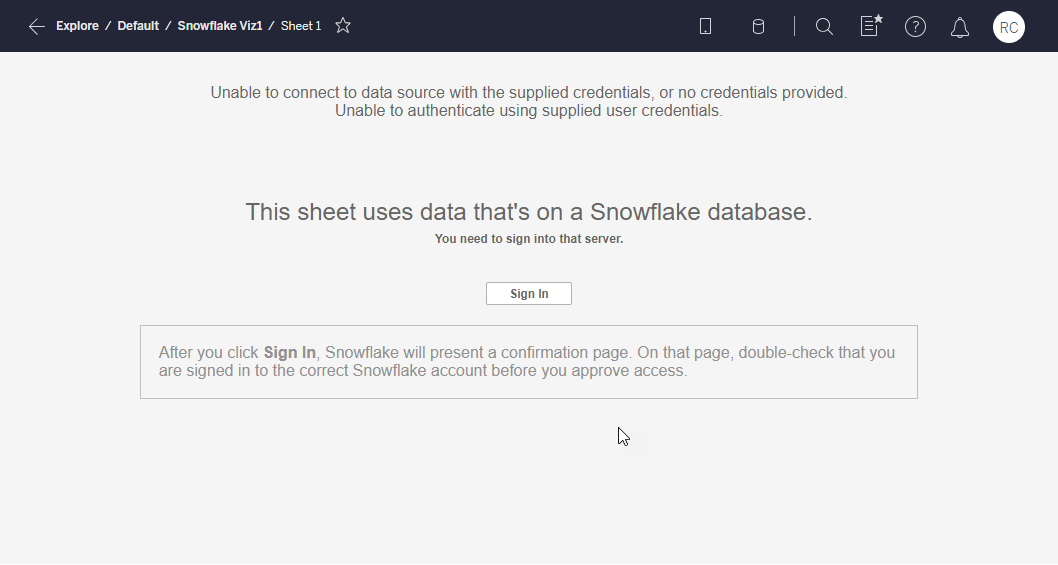Open the RC user account menu
Image resolution: width=1058 pixels, height=565 pixels.
(1009, 27)
